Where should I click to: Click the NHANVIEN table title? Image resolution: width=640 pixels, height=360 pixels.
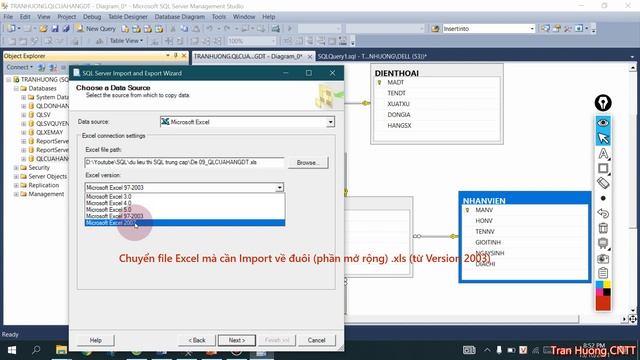click(484, 200)
